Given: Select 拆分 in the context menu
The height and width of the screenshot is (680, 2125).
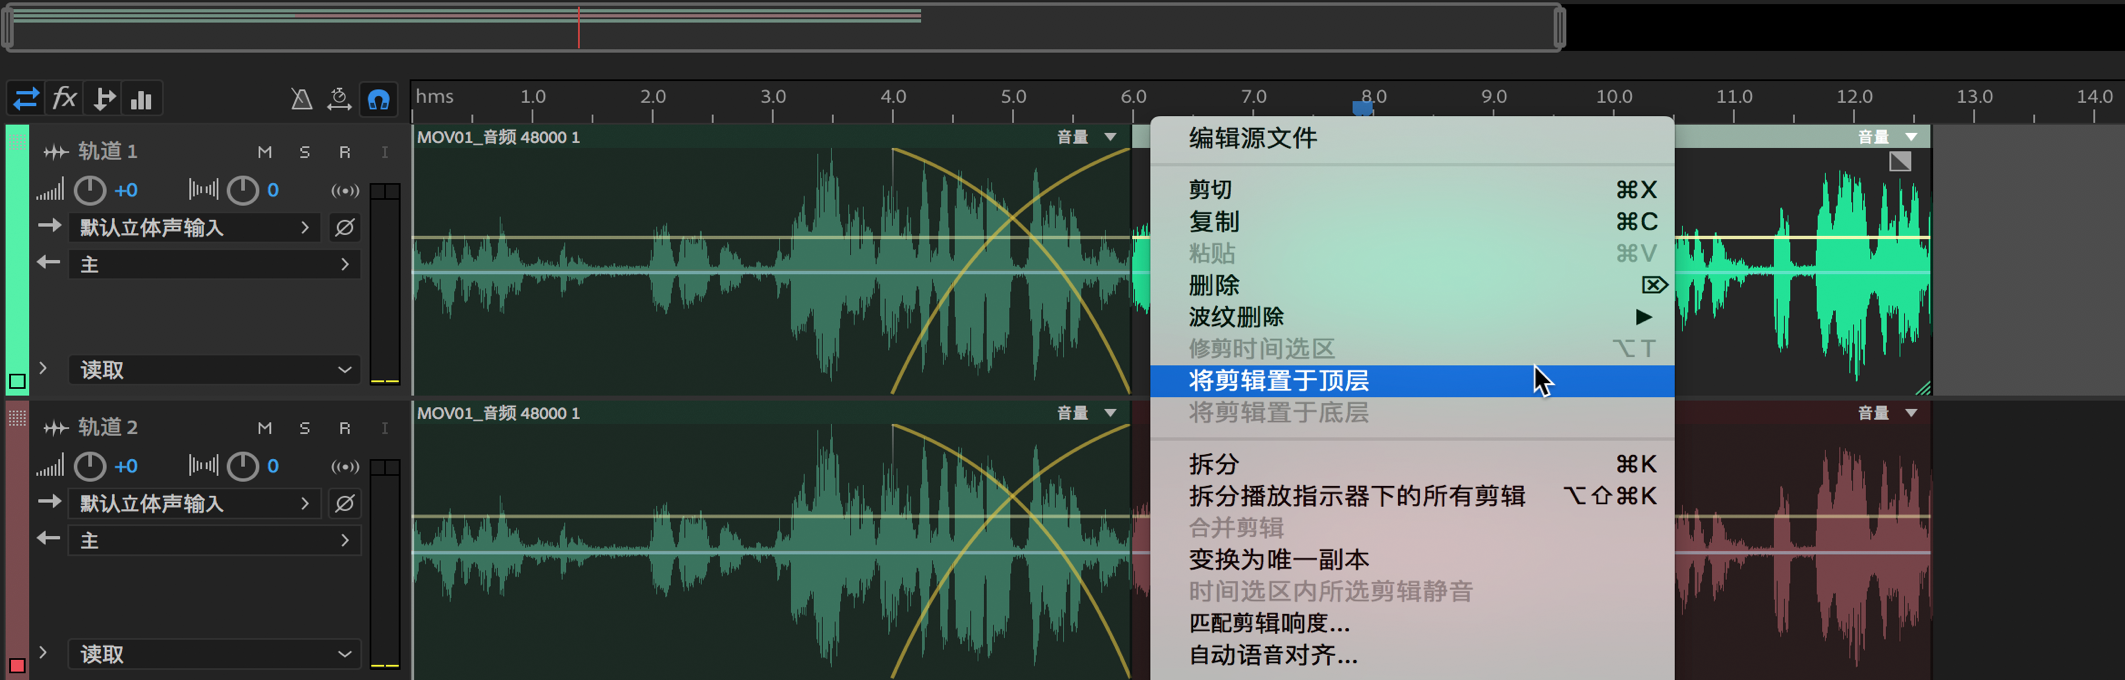Looking at the screenshot, I should [1214, 464].
